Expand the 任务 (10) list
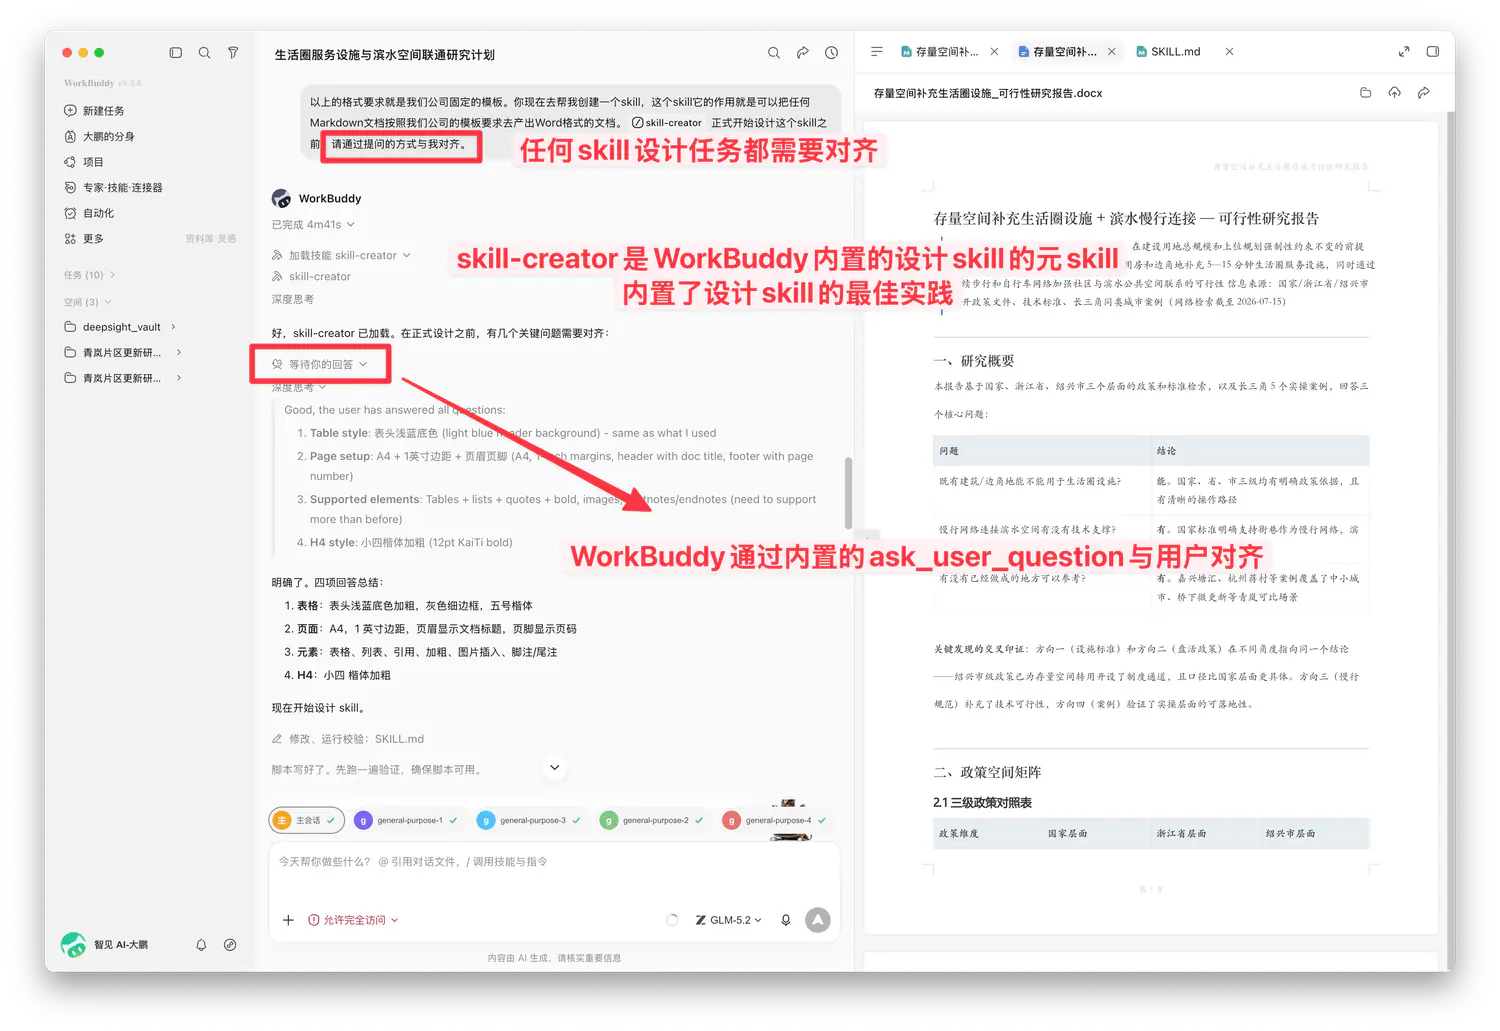1500x1031 pixels. click(x=89, y=275)
